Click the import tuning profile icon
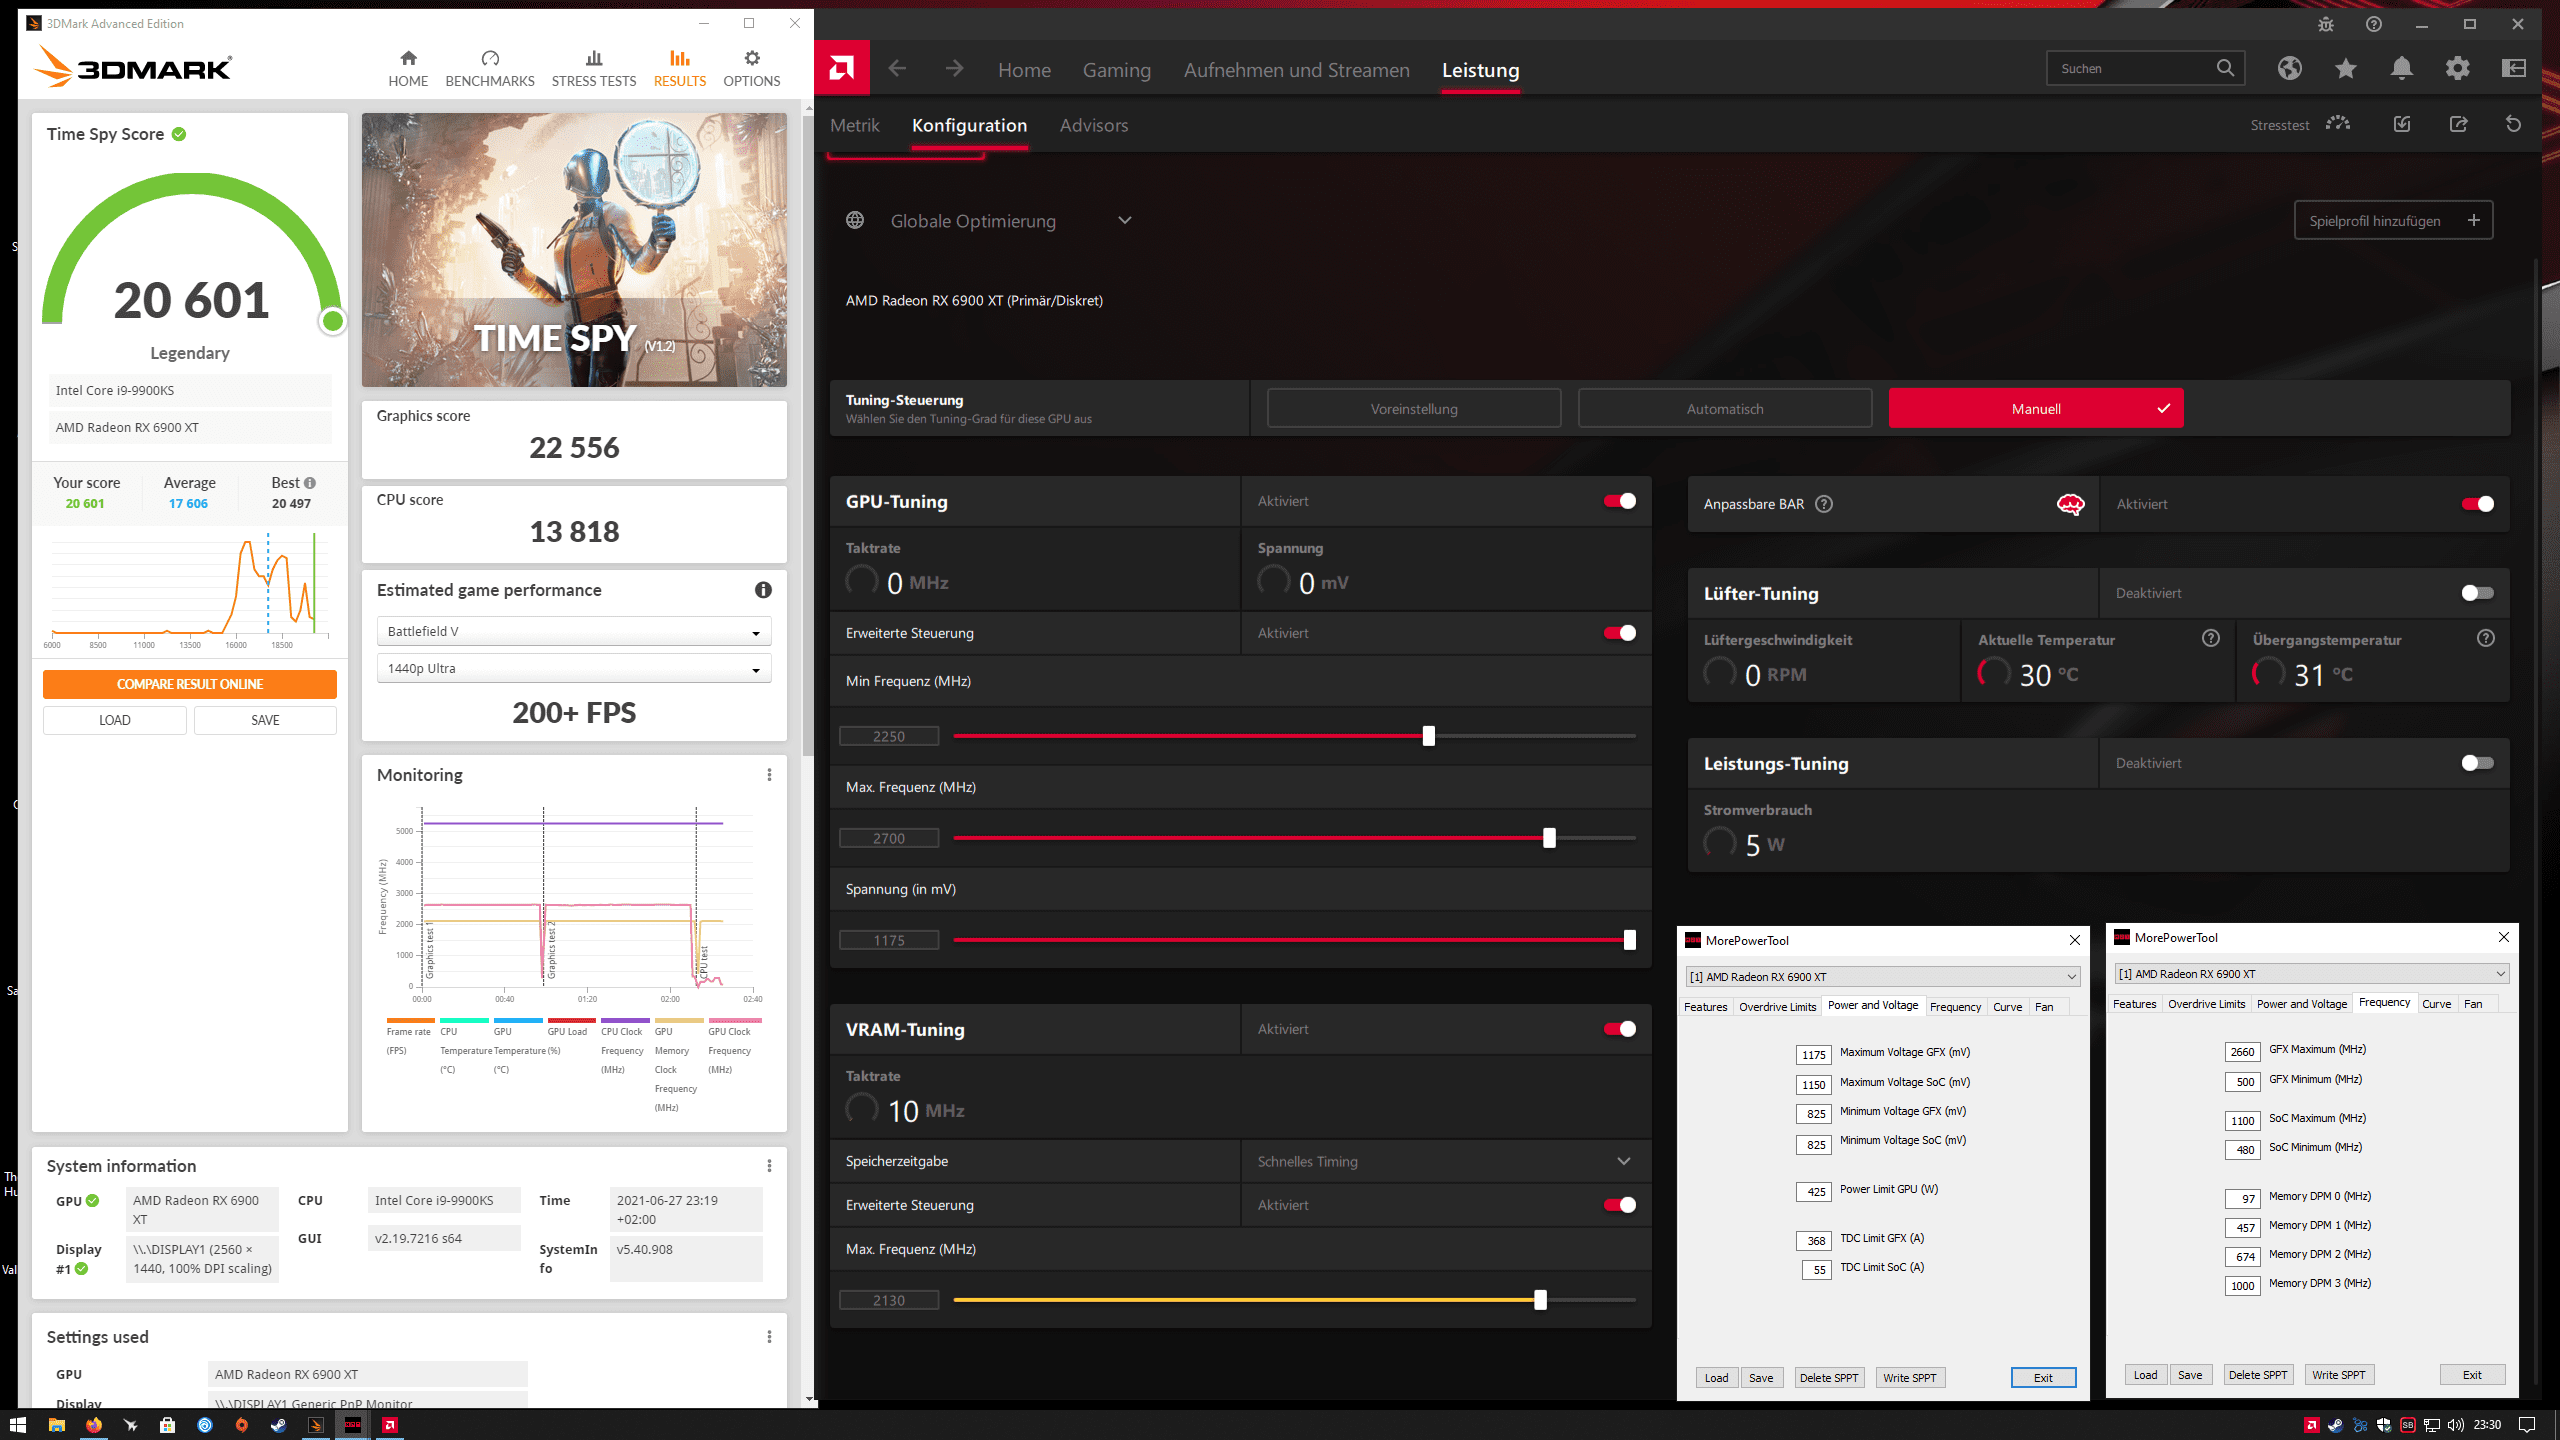The image size is (2560, 1440). 2402,124
